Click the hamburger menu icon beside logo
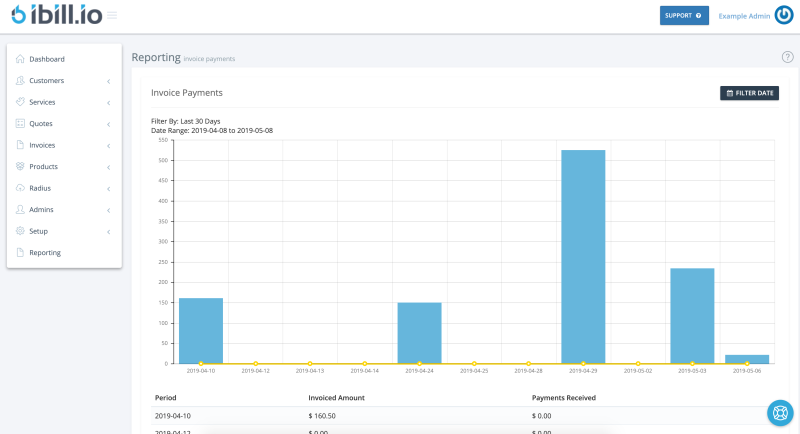 pos(112,15)
